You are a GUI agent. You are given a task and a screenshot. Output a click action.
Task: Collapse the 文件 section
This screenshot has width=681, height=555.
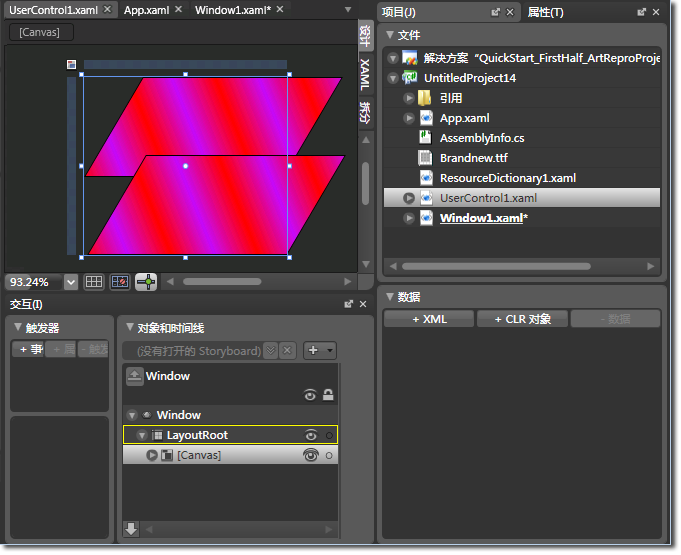point(390,35)
